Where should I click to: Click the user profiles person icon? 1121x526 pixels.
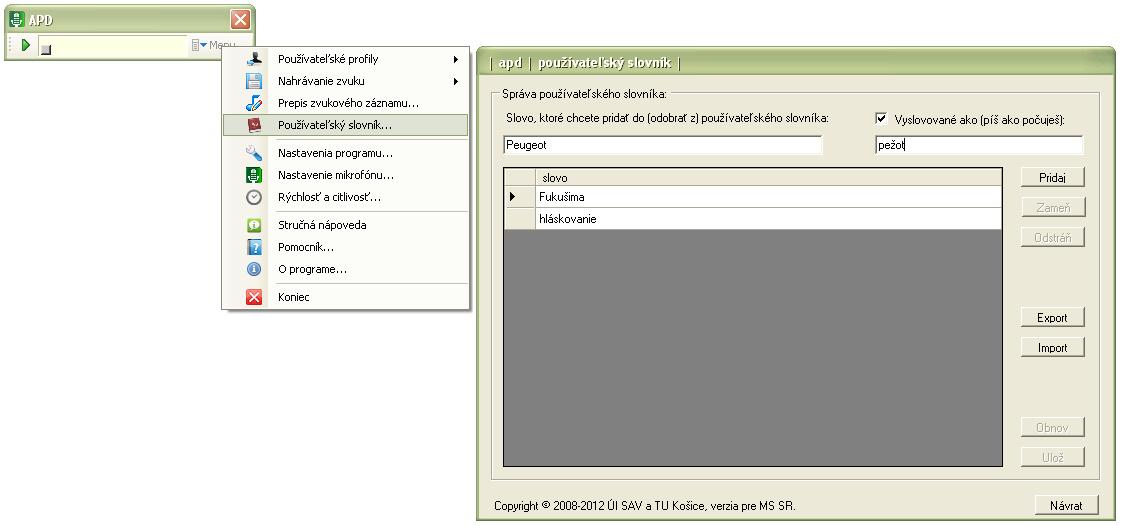tap(254, 59)
